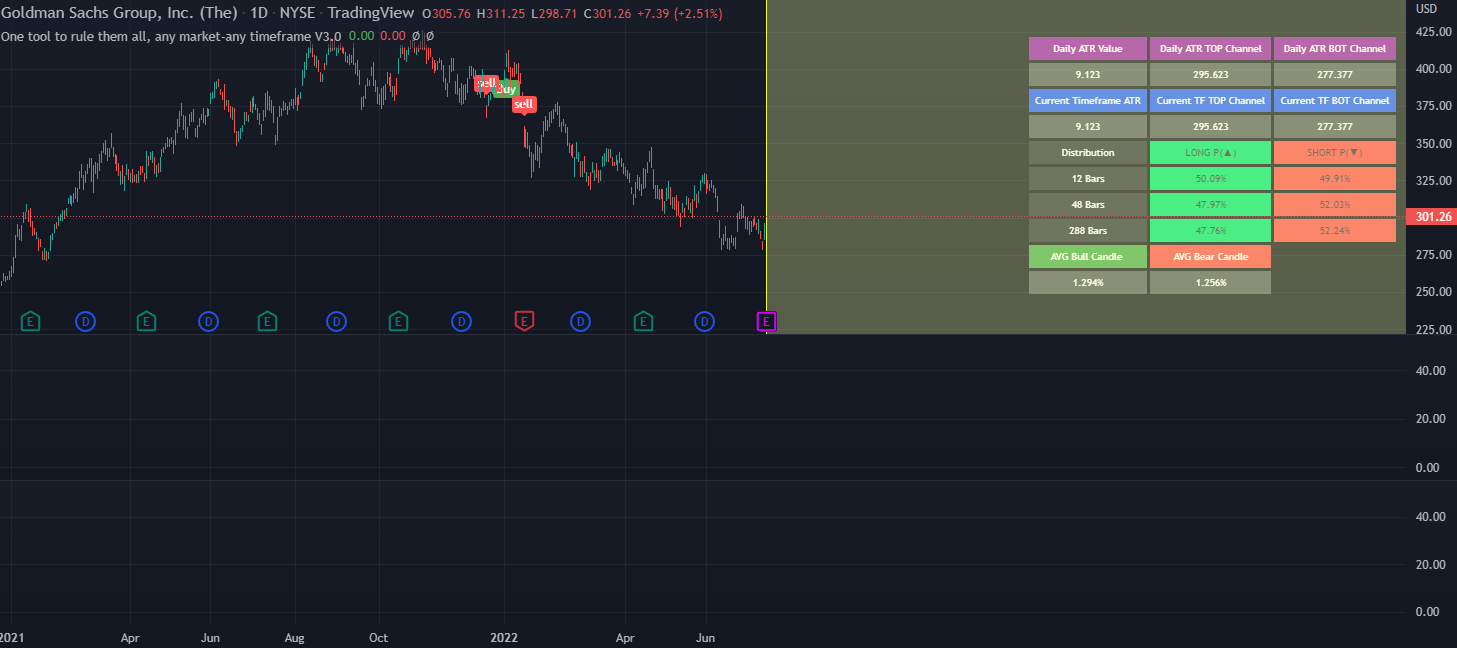Viewport: 1457px width, 648px height.
Task: Open the dividend D marker at June 2022
Action: point(705,321)
